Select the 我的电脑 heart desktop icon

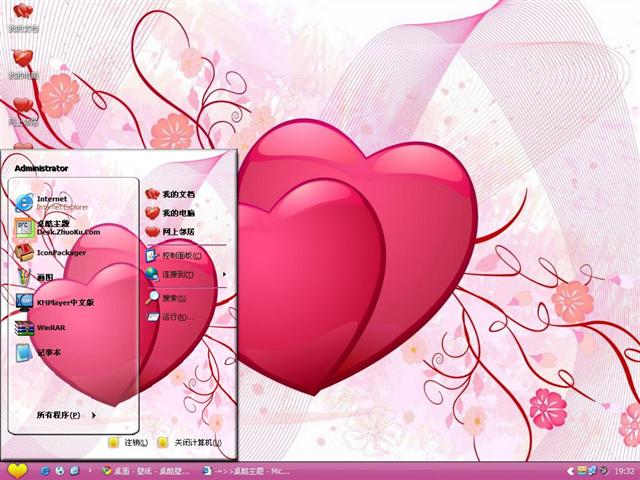tap(23, 64)
